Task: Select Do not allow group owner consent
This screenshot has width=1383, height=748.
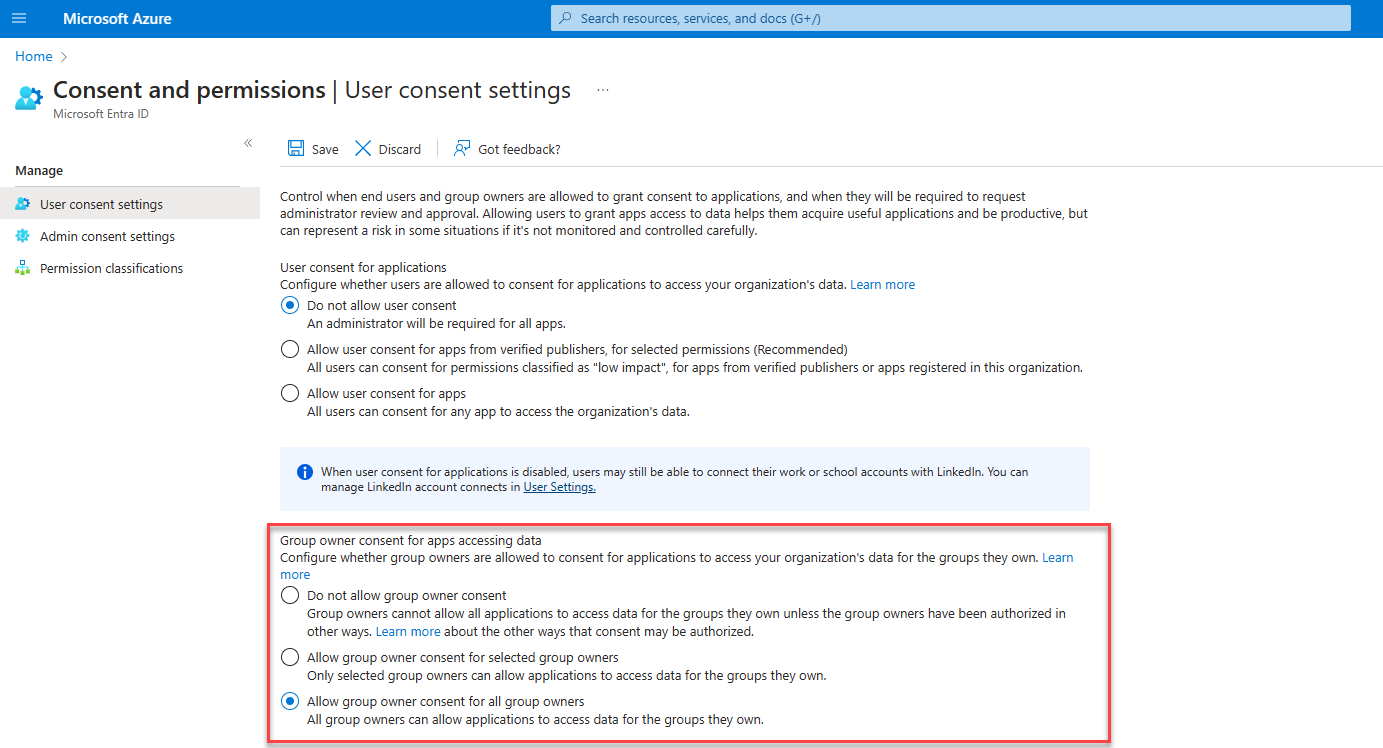Action: (290, 595)
